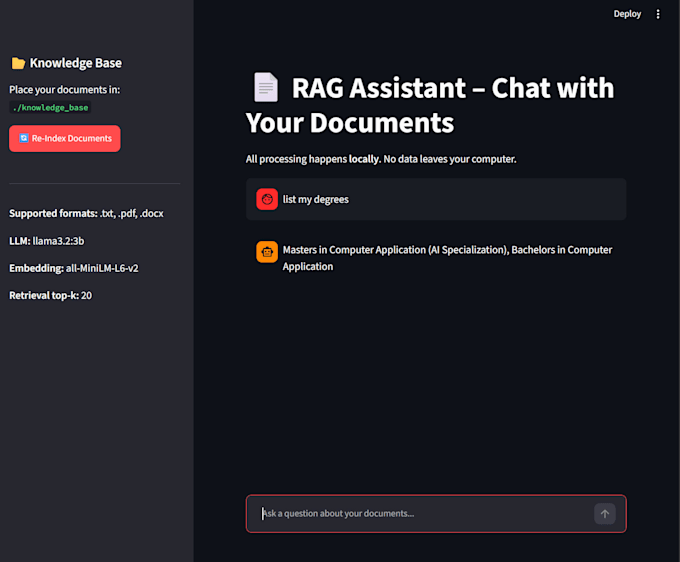Open the three-dot main menu
This screenshot has height=562, width=680.
tap(657, 14)
